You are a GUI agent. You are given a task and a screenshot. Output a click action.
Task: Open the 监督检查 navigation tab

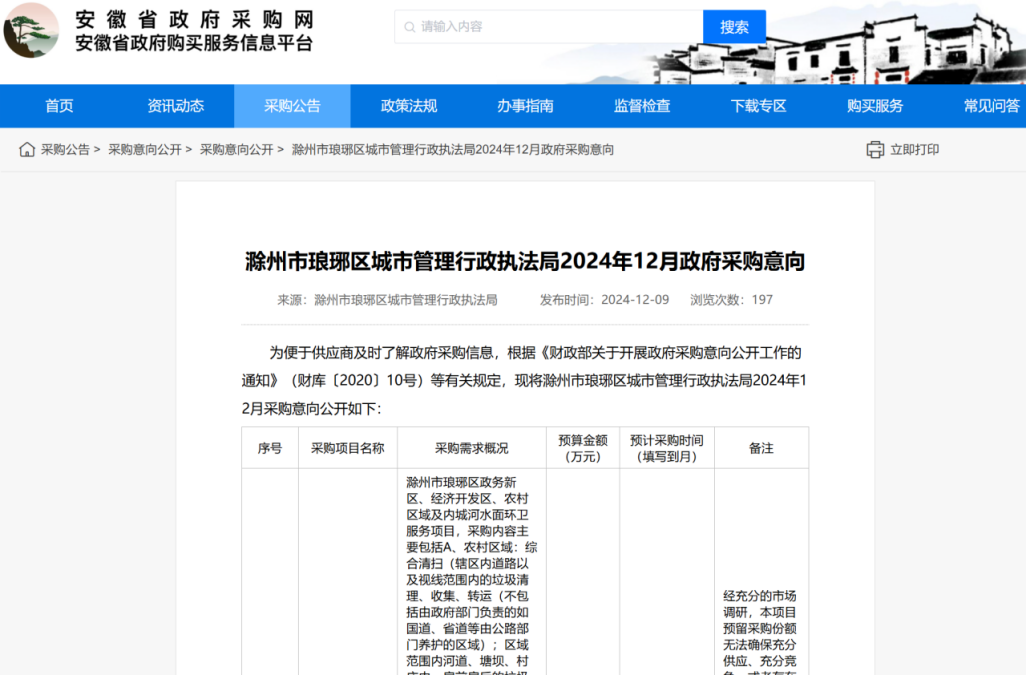[642, 106]
